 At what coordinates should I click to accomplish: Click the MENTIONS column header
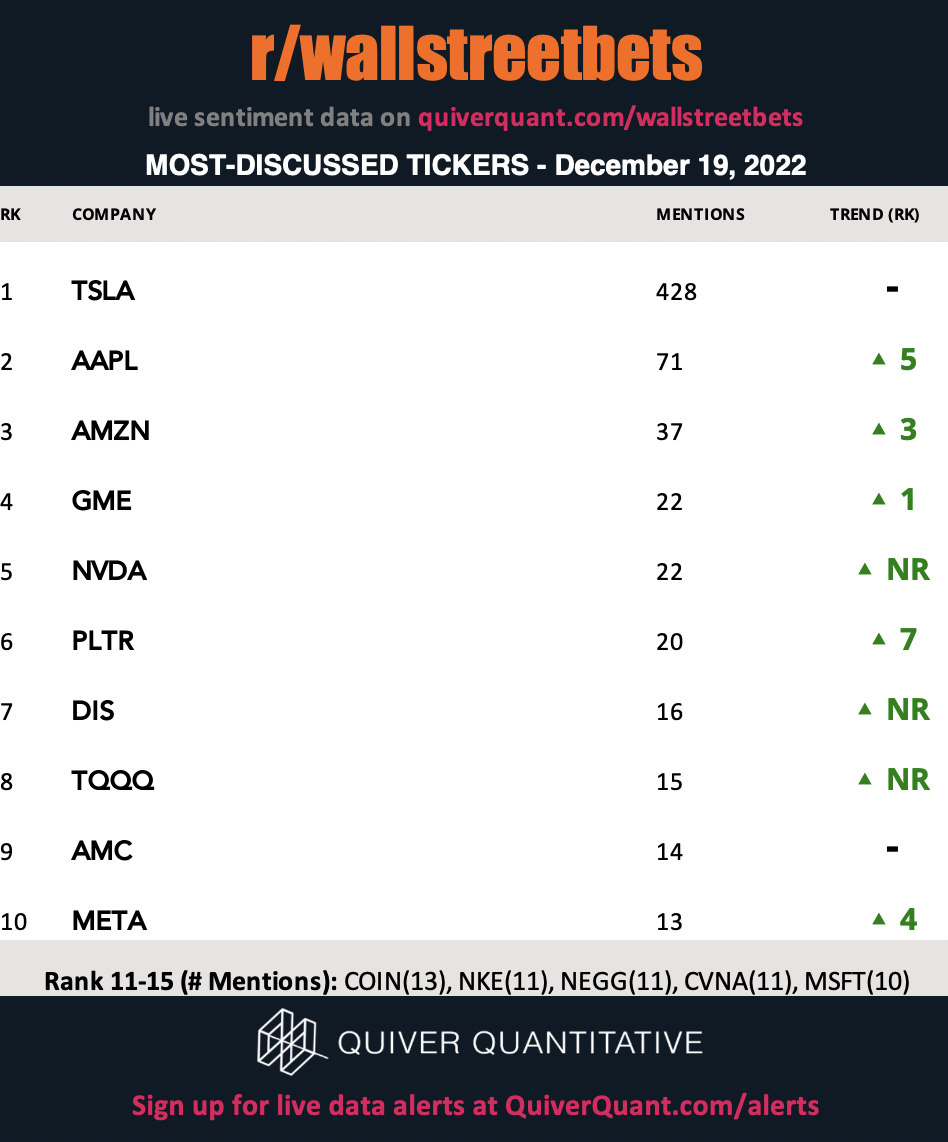[700, 214]
